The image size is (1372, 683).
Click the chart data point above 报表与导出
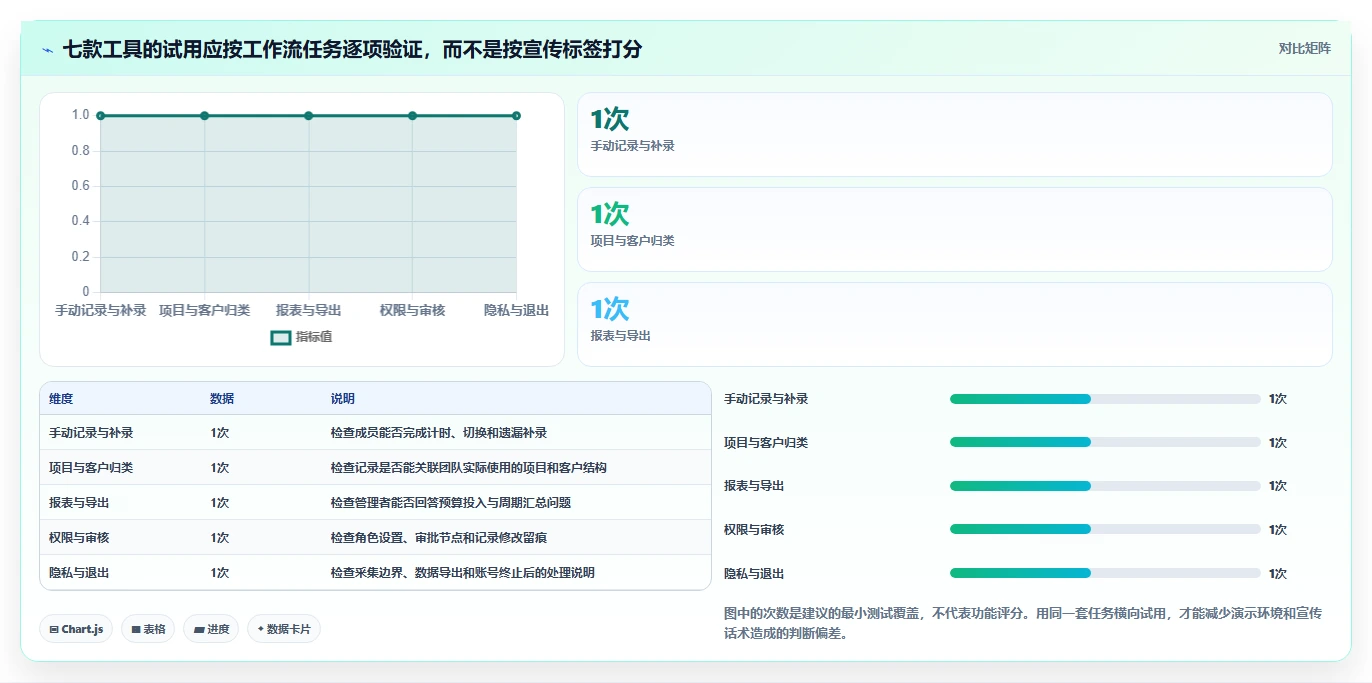(308, 116)
